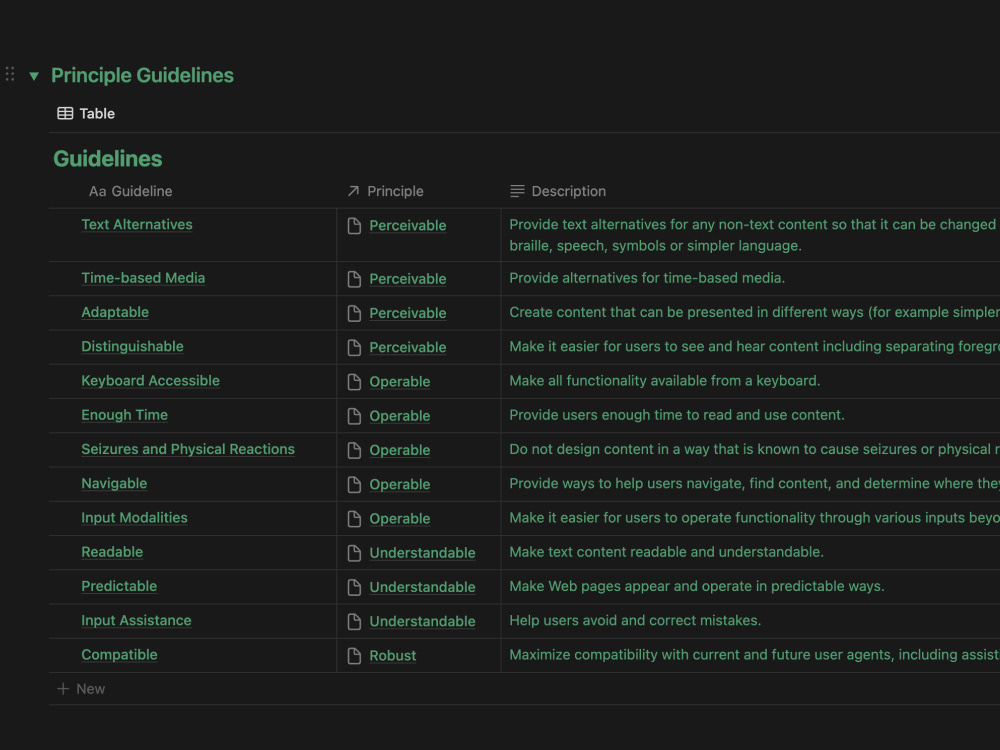The height and width of the screenshot is (750, 1000).
Task: Click the plus icon to add new row
Action: pos(62,689)
